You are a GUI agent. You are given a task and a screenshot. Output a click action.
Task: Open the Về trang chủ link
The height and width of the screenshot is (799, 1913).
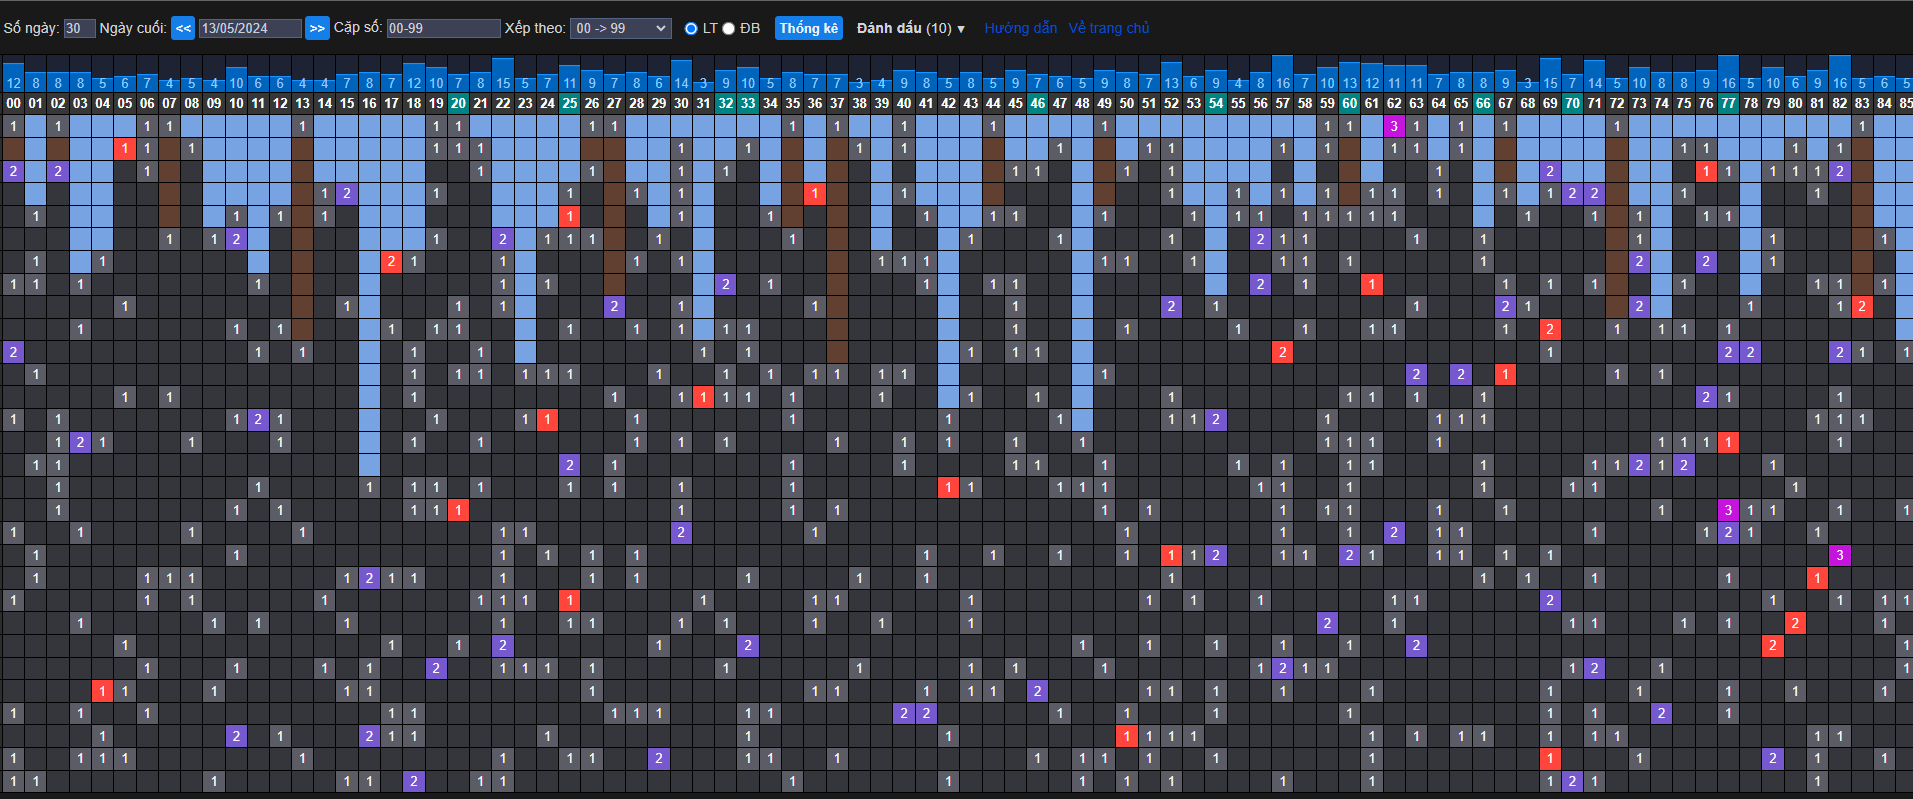point(1109,28)
